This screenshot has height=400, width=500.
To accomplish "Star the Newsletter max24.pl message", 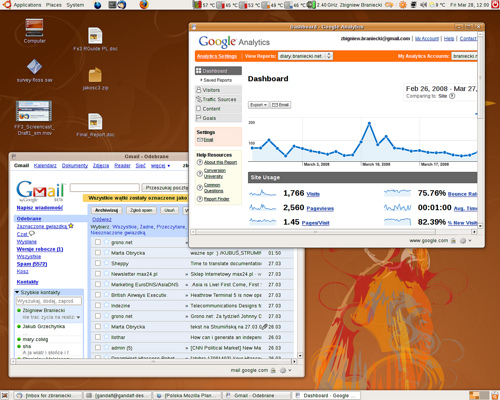I will tap(106, 274).
